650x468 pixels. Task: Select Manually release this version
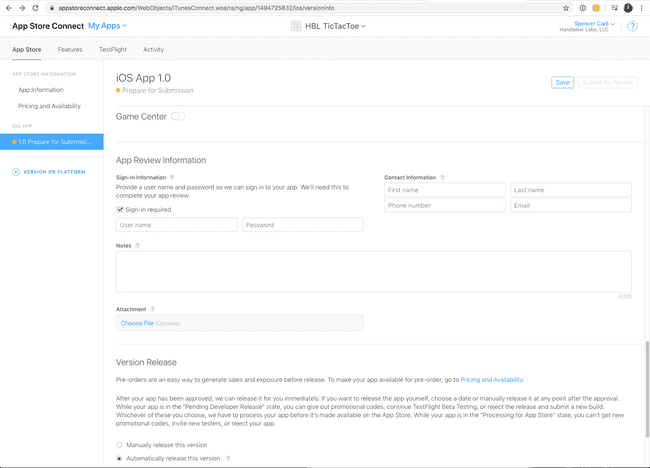[x=119, y=445]
